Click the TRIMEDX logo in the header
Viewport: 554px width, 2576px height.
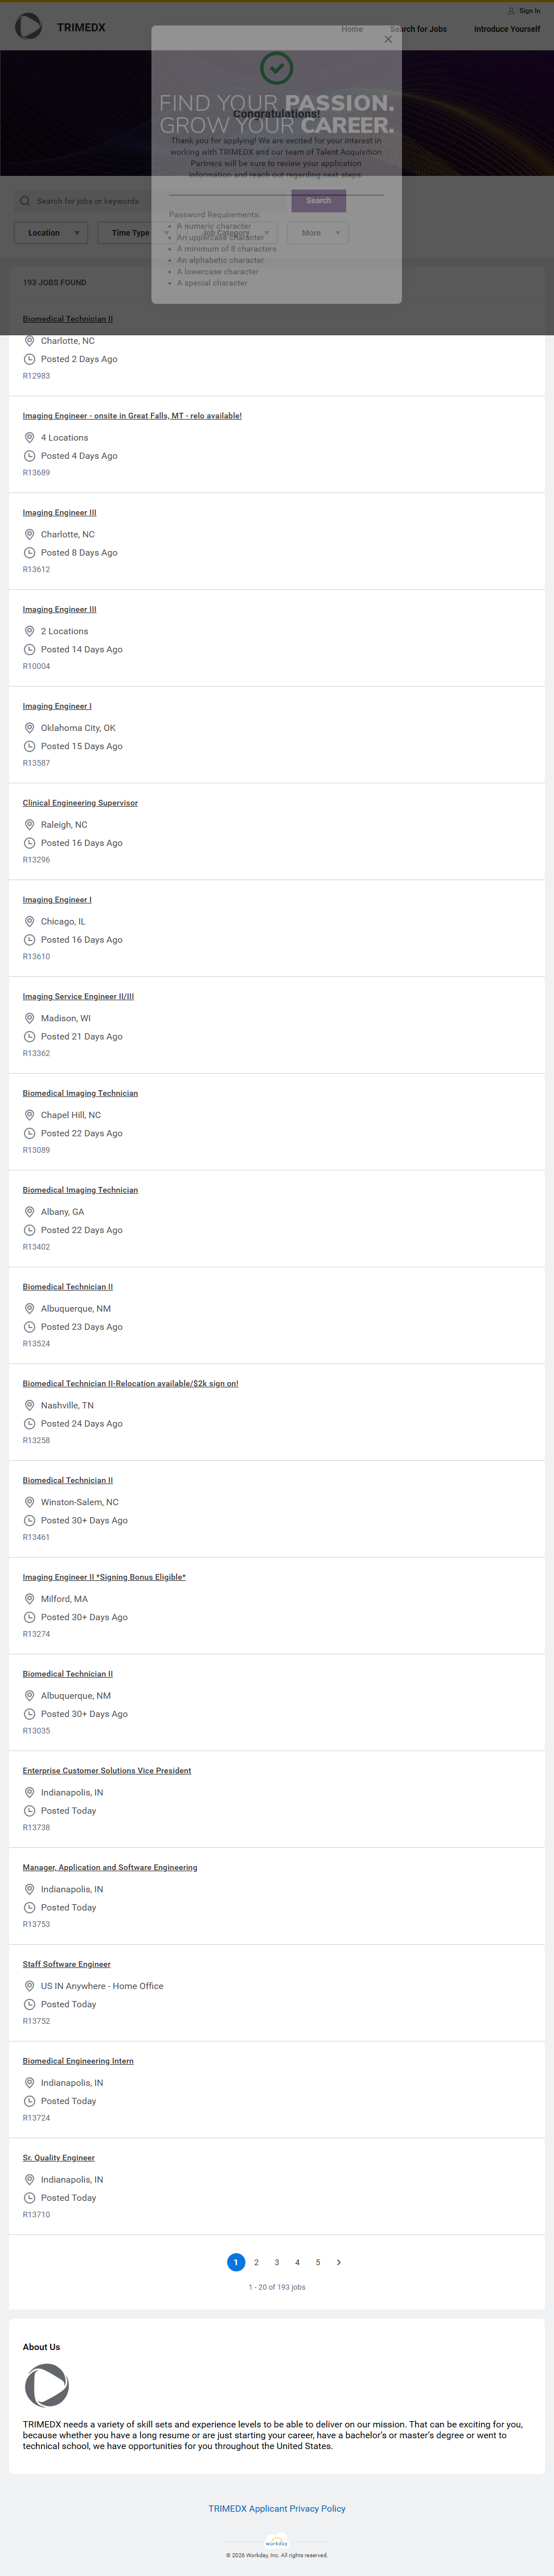click(x=29, y=27)
